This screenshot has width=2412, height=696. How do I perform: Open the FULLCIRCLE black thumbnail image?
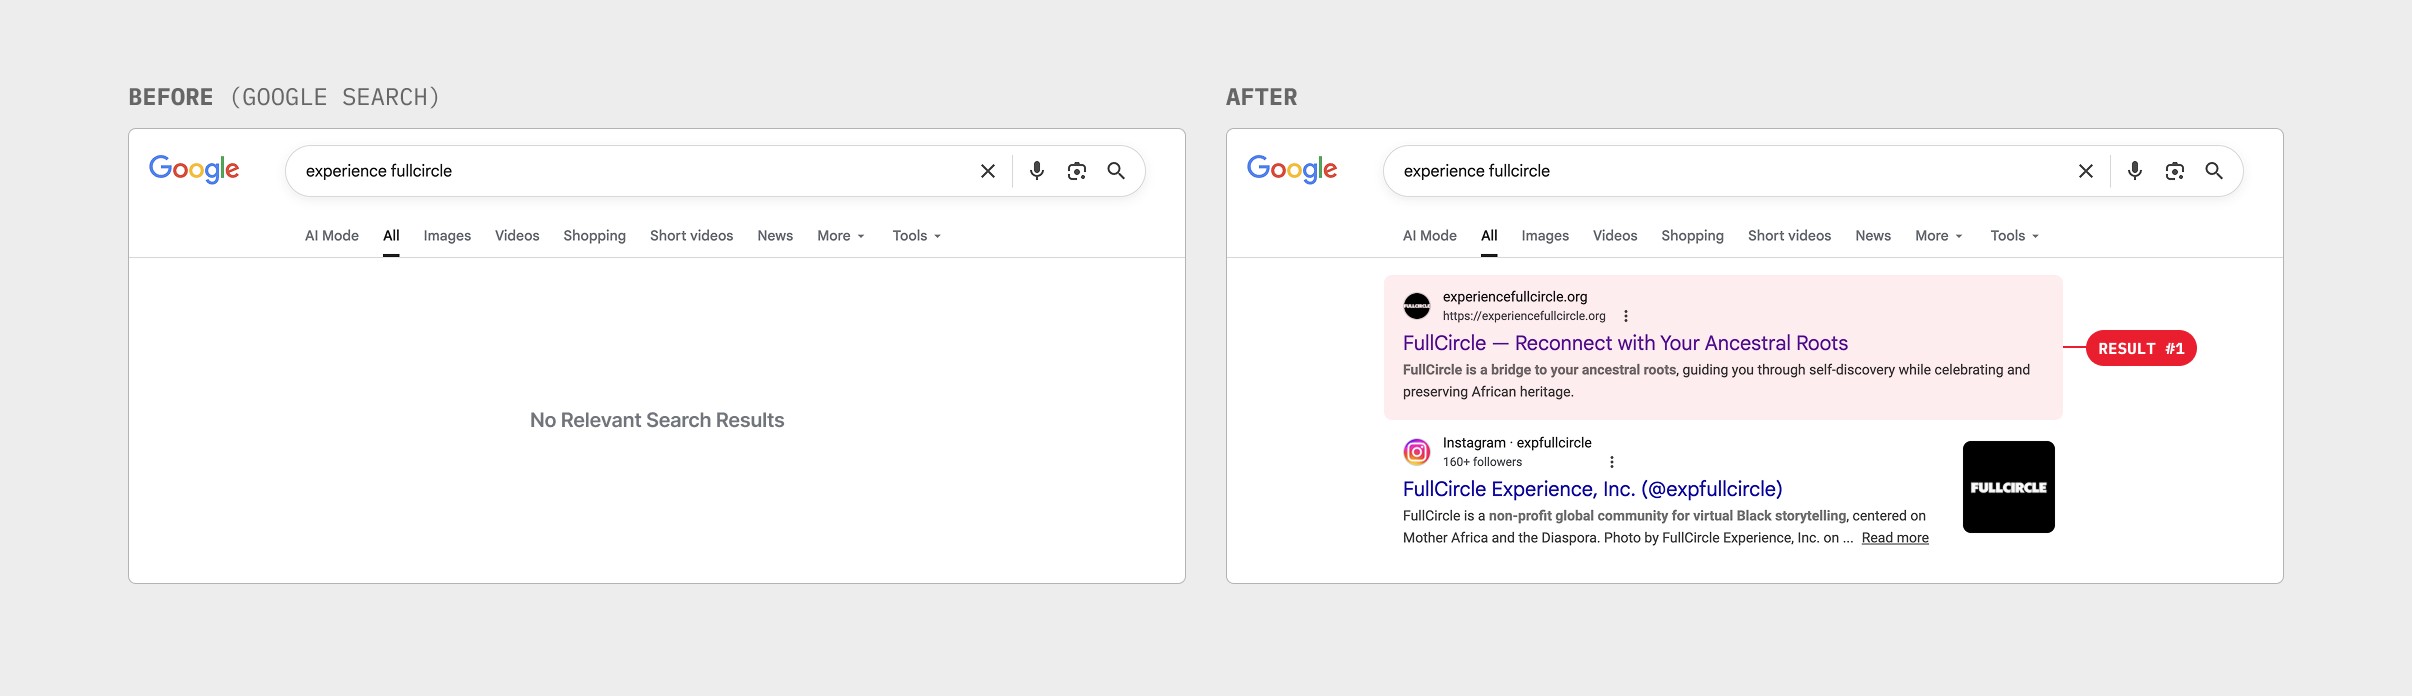tap(2009, 487)
